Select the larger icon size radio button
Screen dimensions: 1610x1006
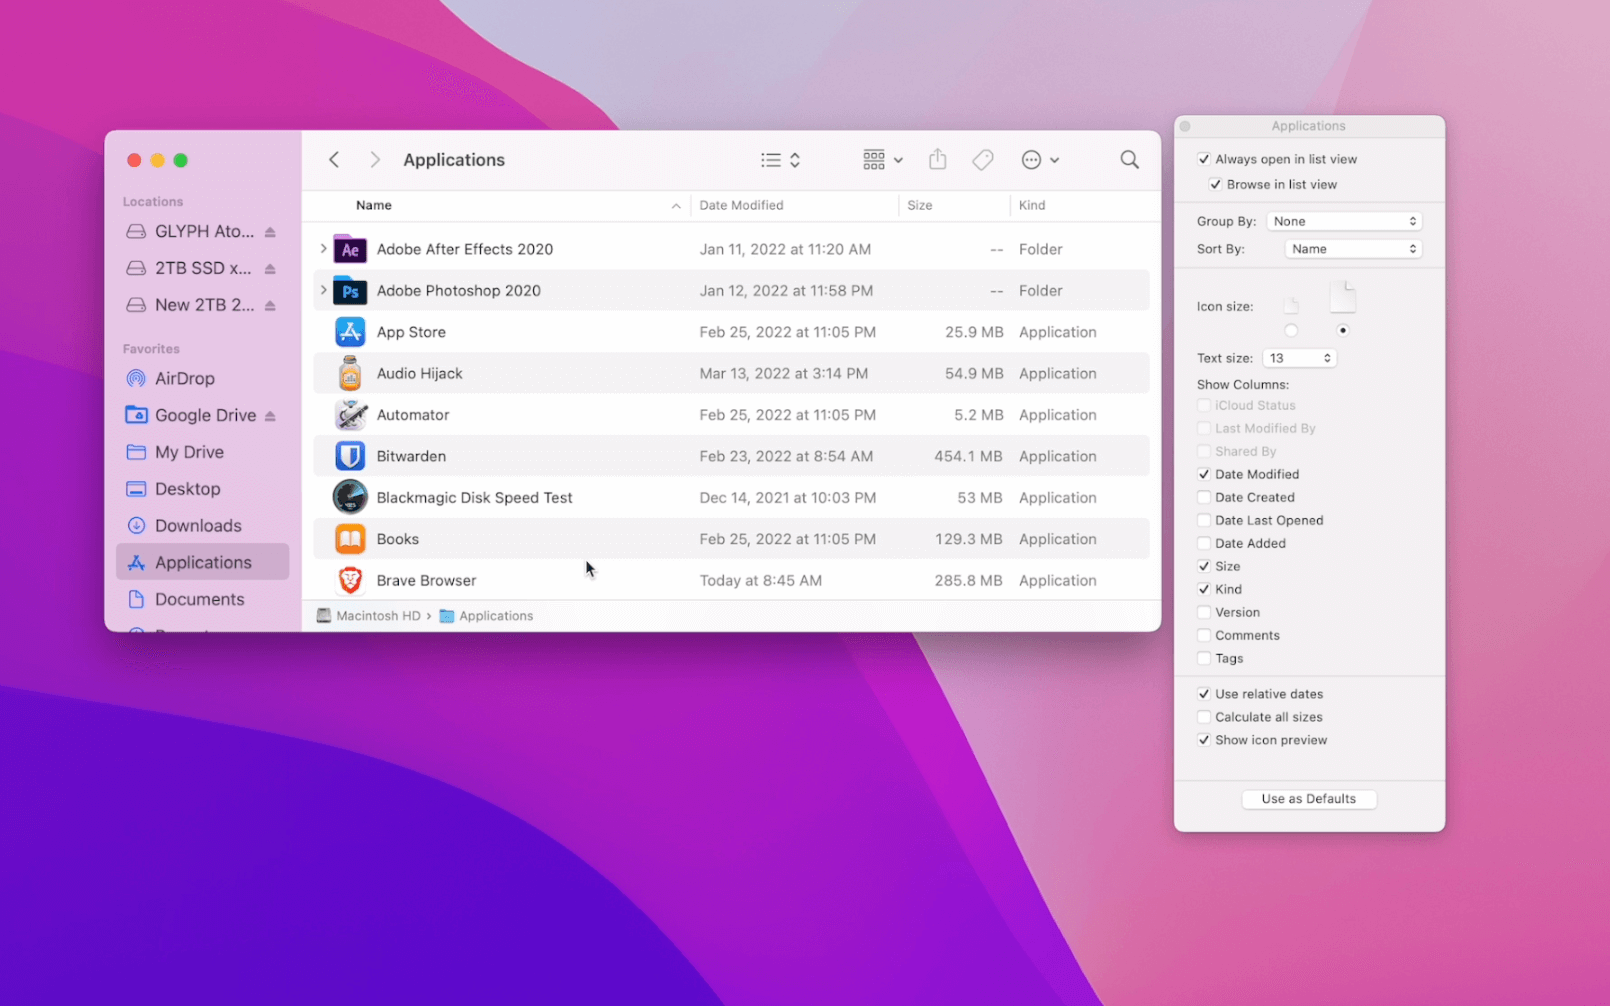pos(1343,331)
